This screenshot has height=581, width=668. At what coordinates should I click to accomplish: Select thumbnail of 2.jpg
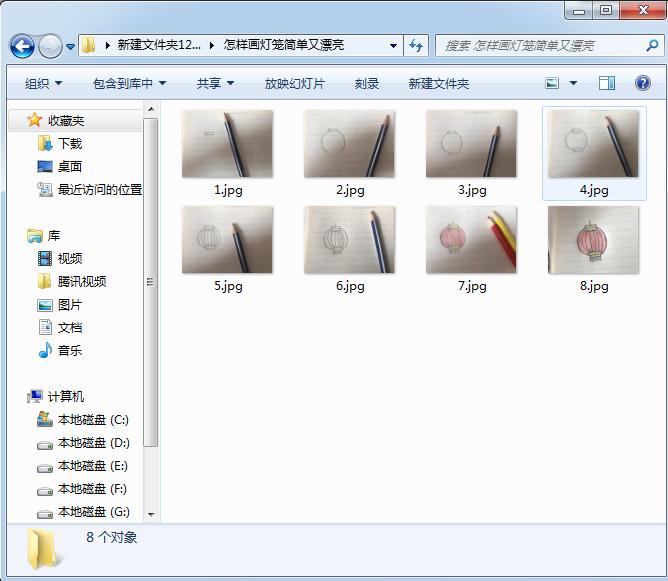(x=349, y=144)
